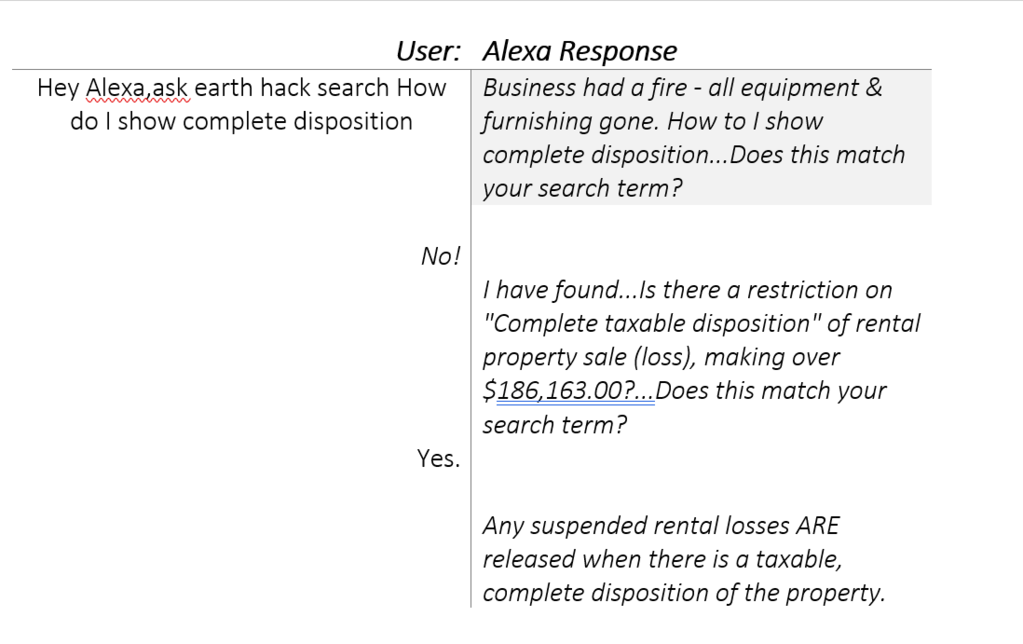
Task: Click the user reply "Yes."
Action: (x=438, y=459)
